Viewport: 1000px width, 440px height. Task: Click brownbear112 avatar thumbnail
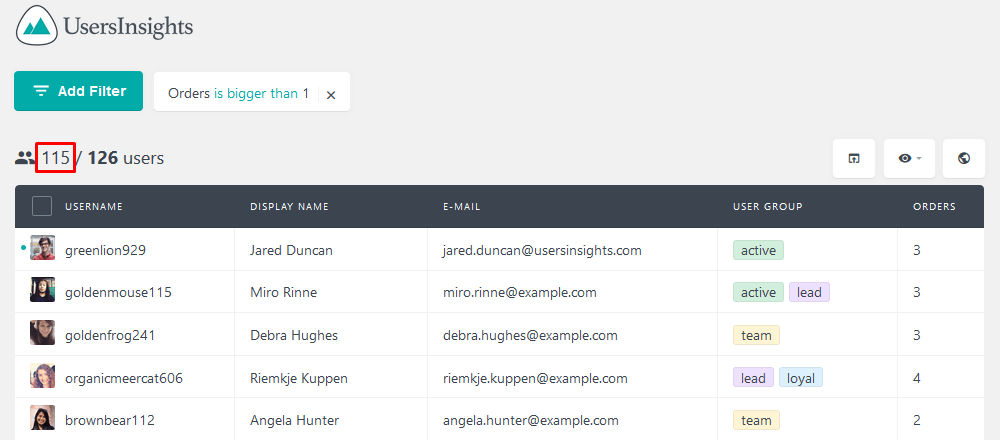42,418
